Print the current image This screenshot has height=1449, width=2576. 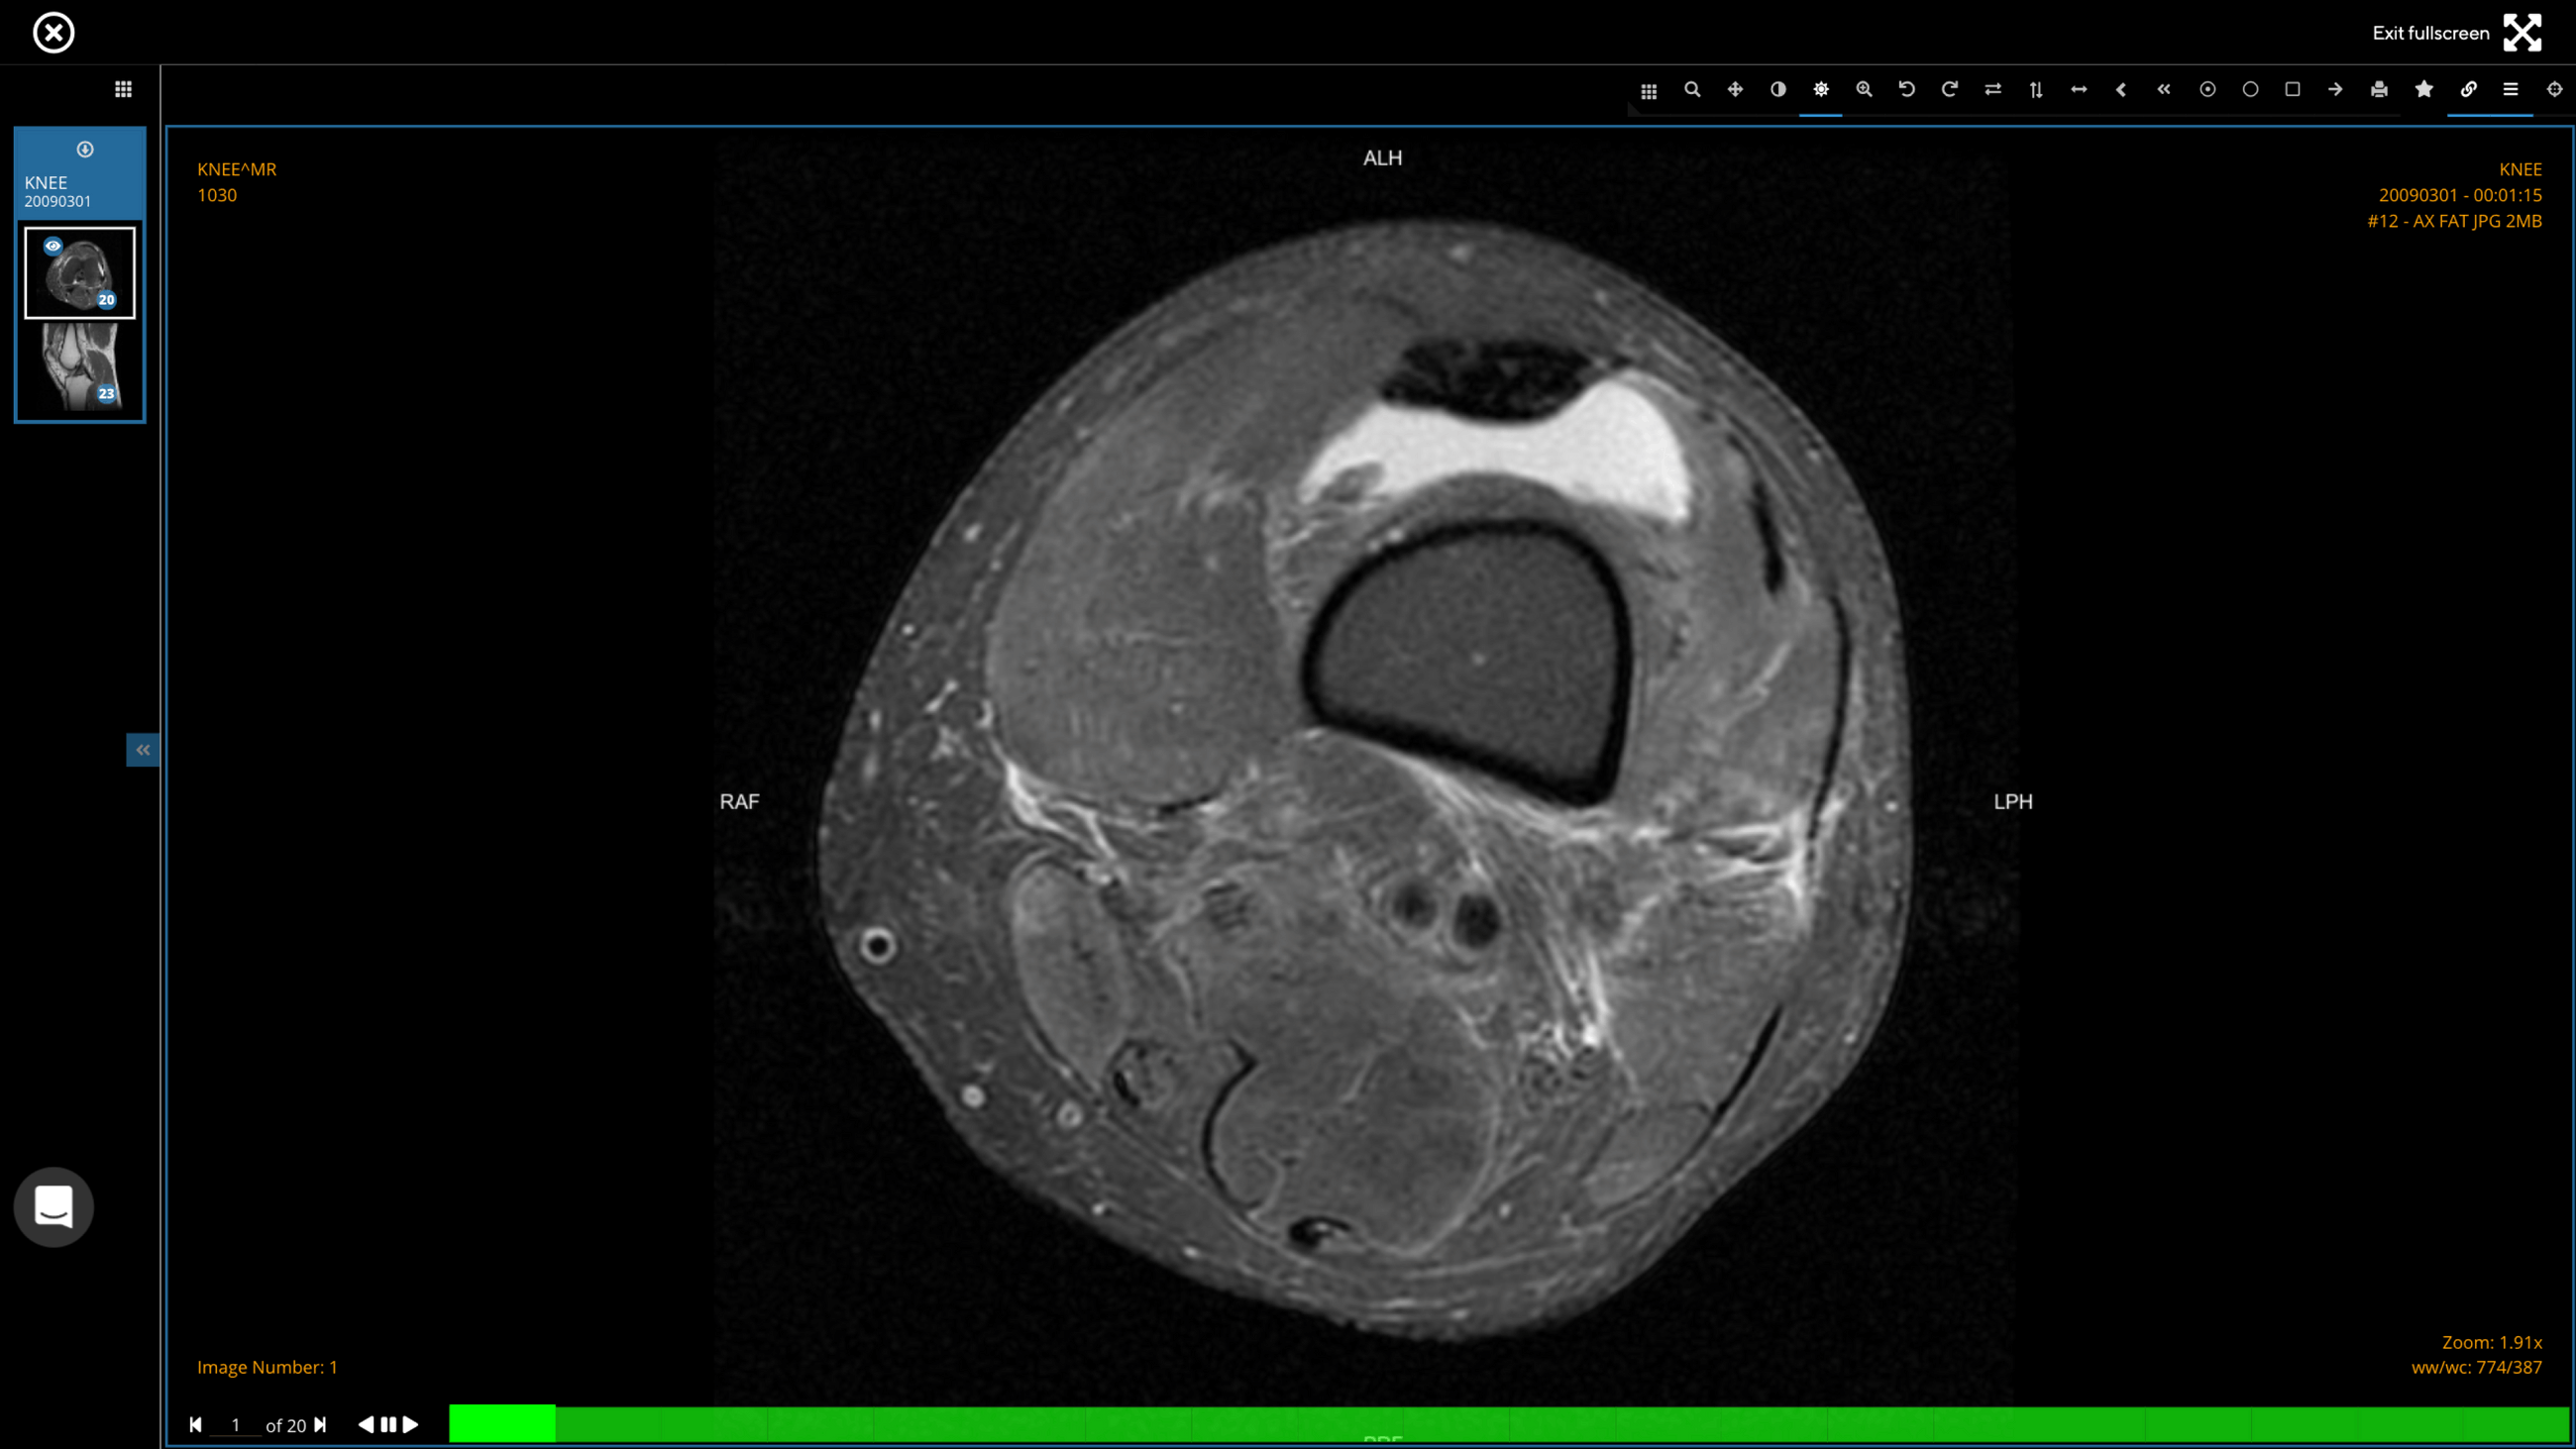[x=2379, y=89]
